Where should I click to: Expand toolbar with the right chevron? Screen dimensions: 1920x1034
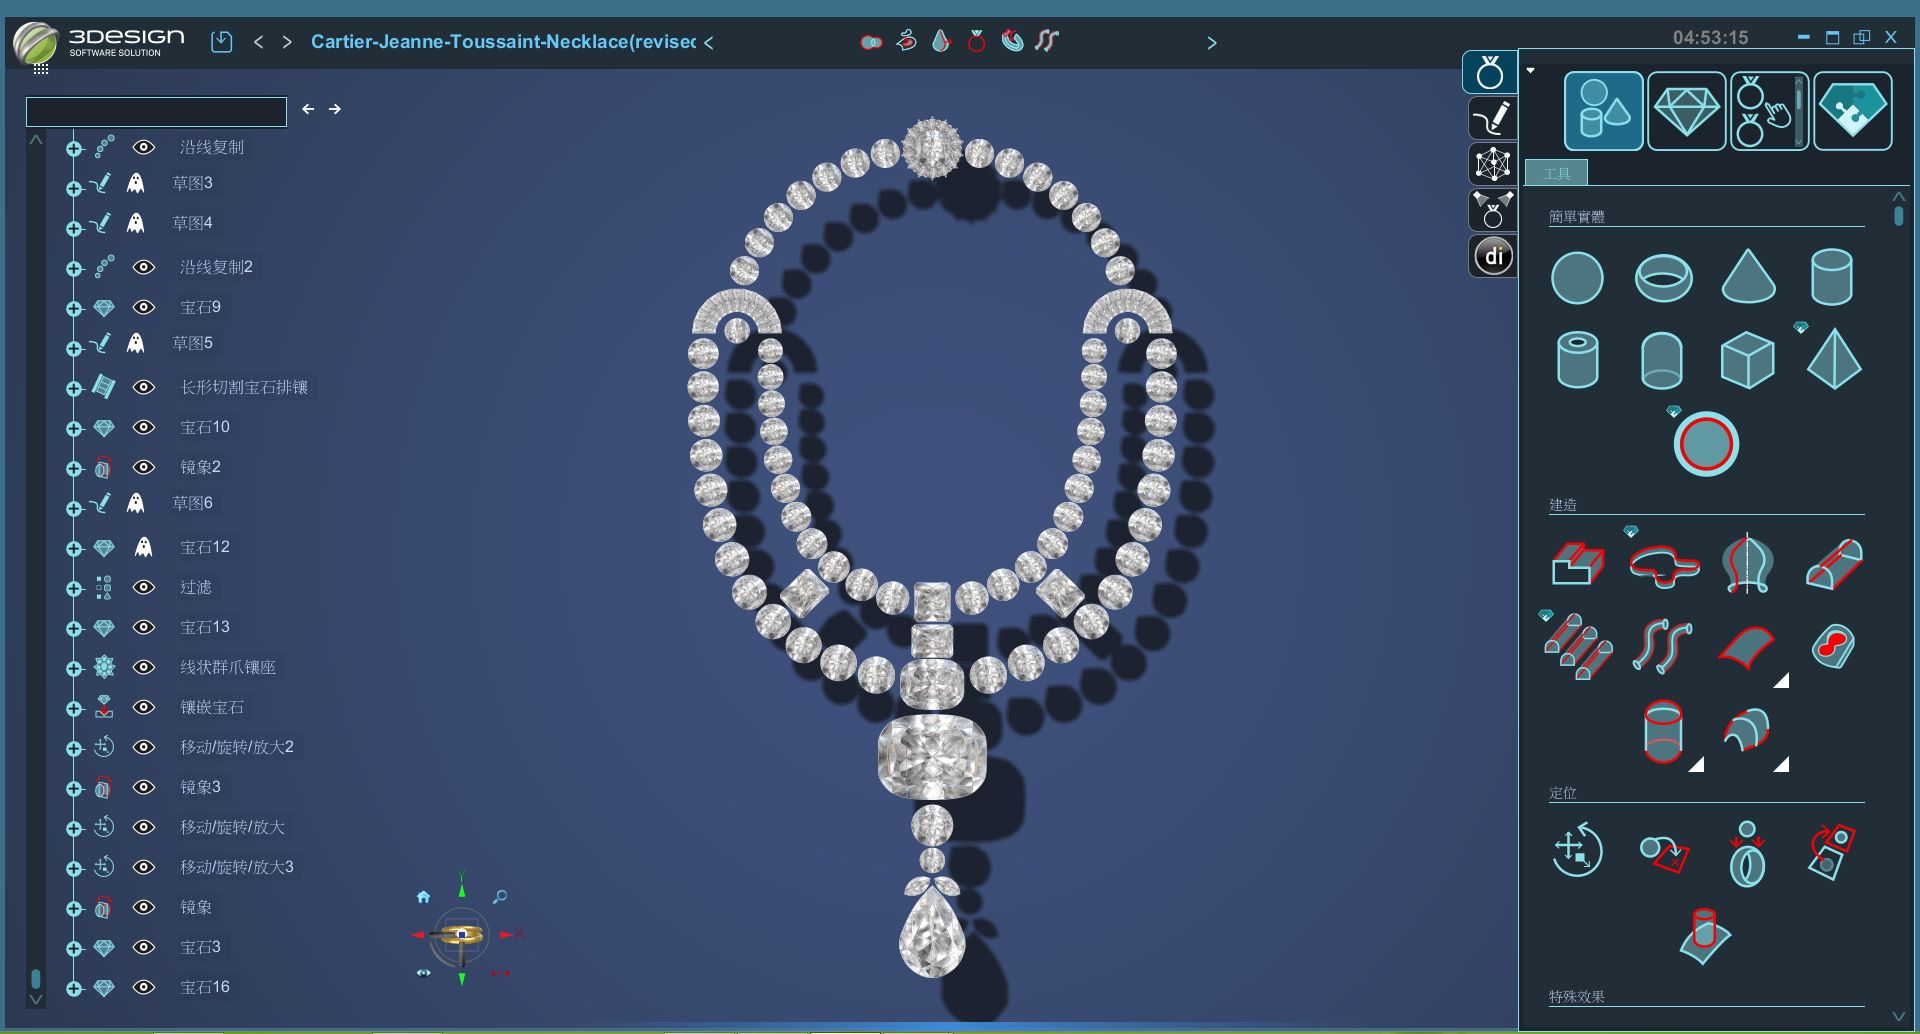1212,43
